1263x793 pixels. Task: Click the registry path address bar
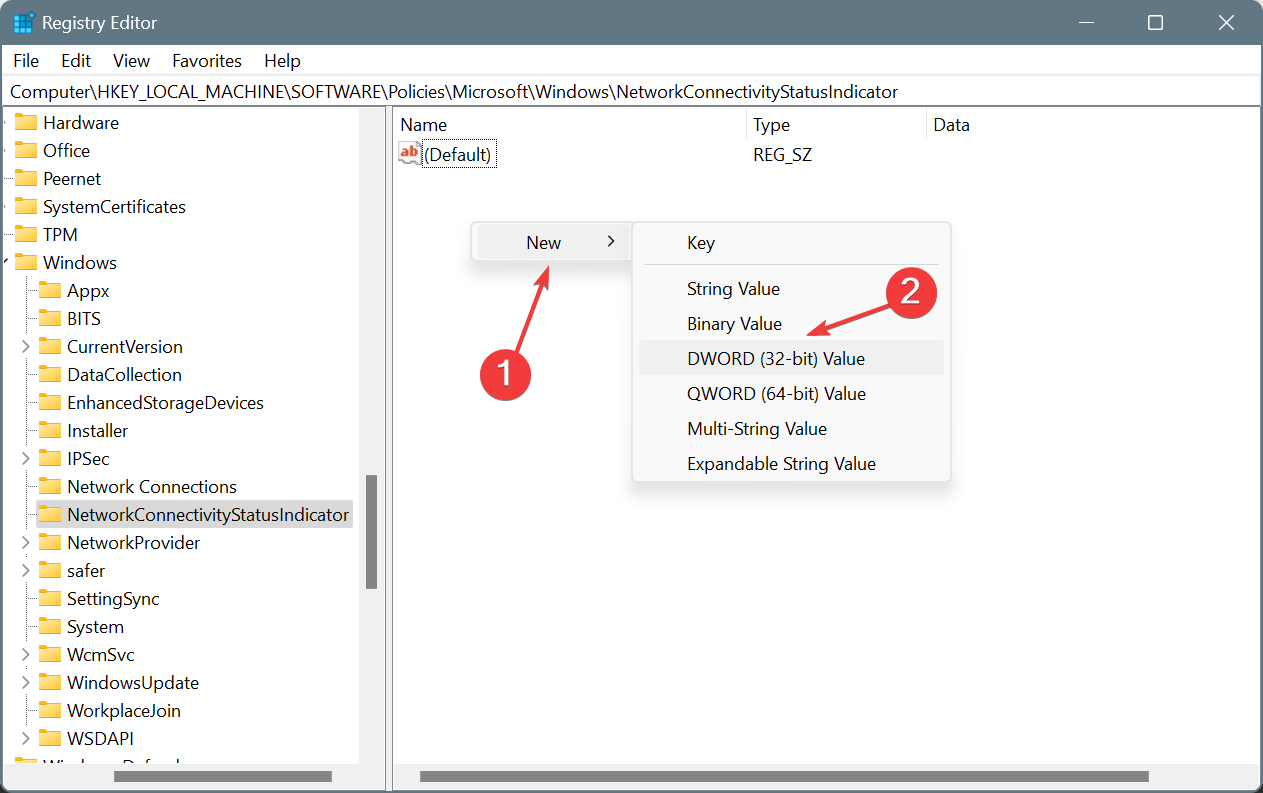[x=631, y=92]
